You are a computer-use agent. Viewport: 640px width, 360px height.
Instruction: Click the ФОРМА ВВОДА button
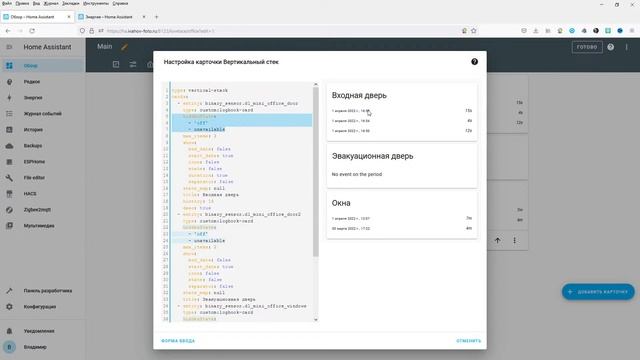178,341
